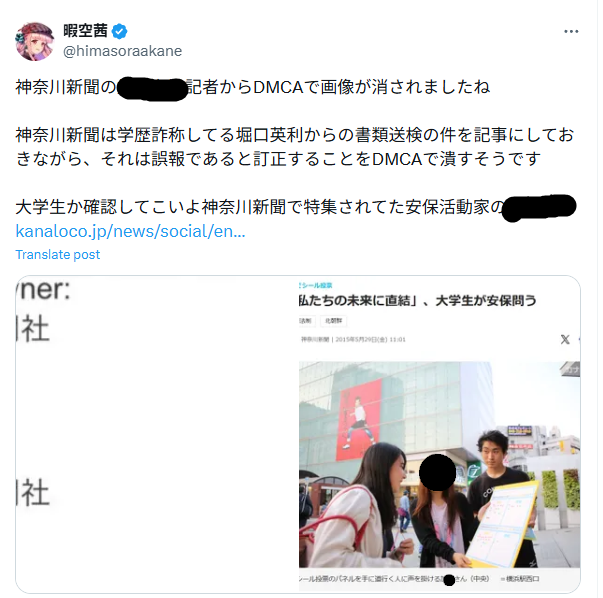The image size is (603, 598).
Task: Click the headline 大学生が安保問う
Action: pyautogui.click(x=486, y=300)
